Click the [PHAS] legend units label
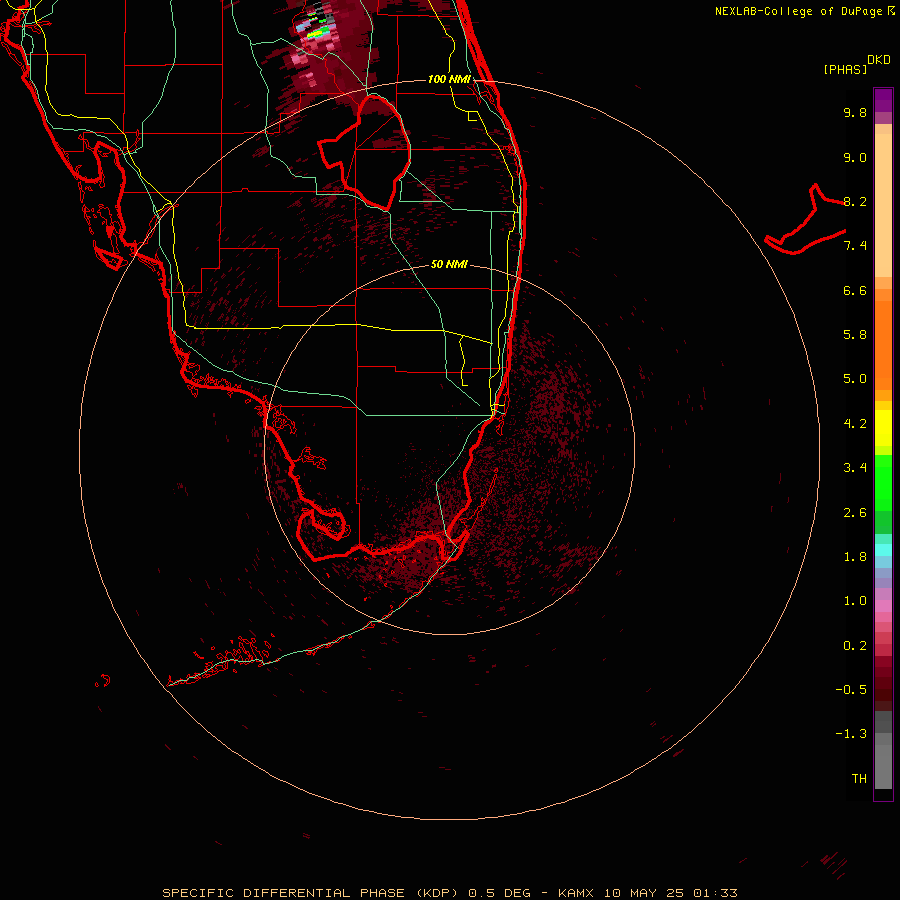The image size is (900, 900). (x=845, y=69)
